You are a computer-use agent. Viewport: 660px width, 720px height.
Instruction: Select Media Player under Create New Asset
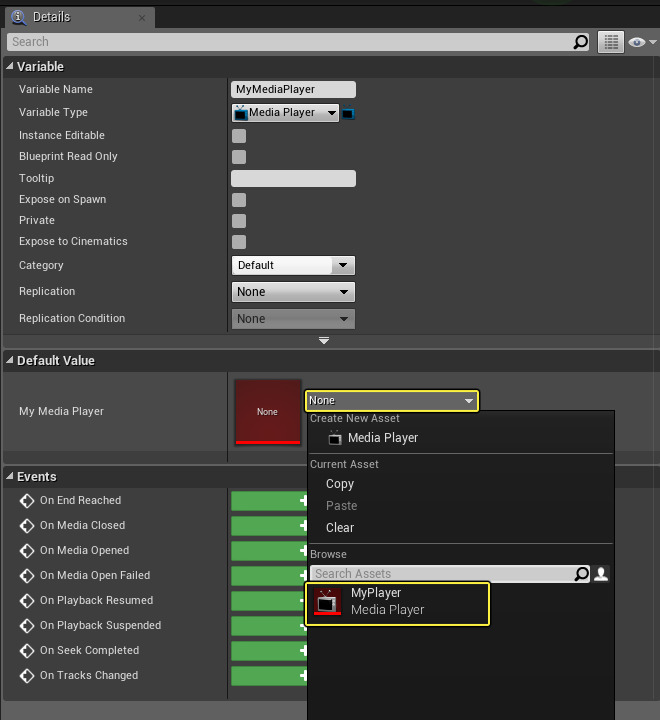coord(382,438)
